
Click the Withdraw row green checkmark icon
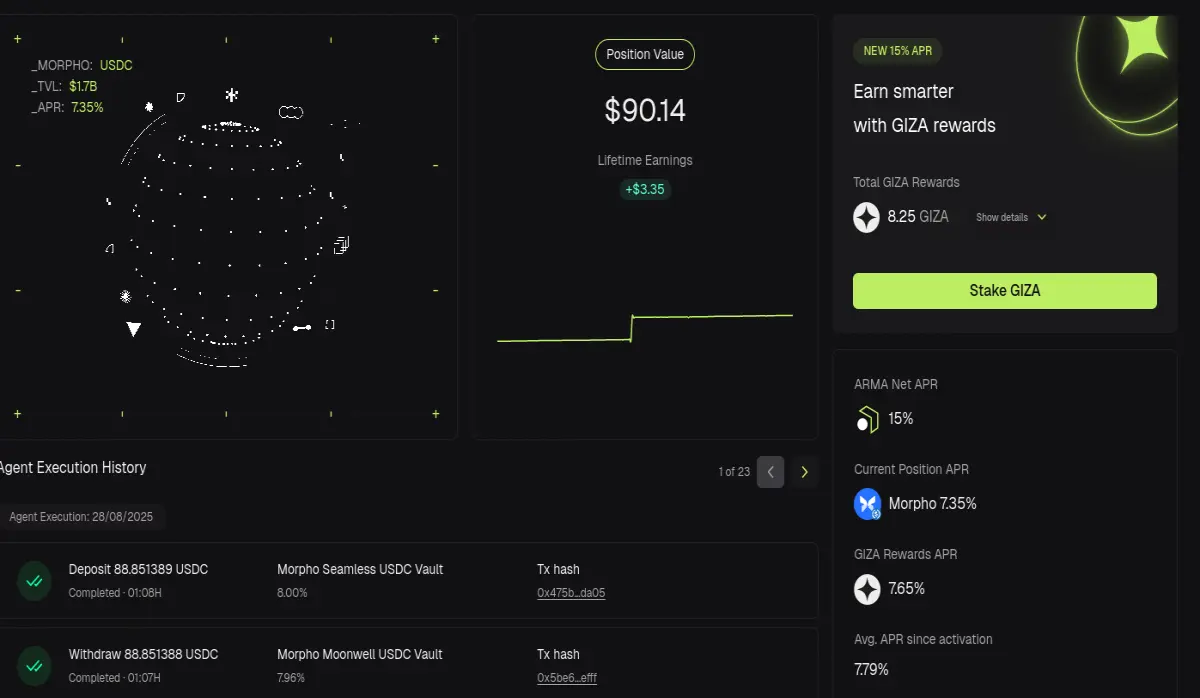point(34,666)
